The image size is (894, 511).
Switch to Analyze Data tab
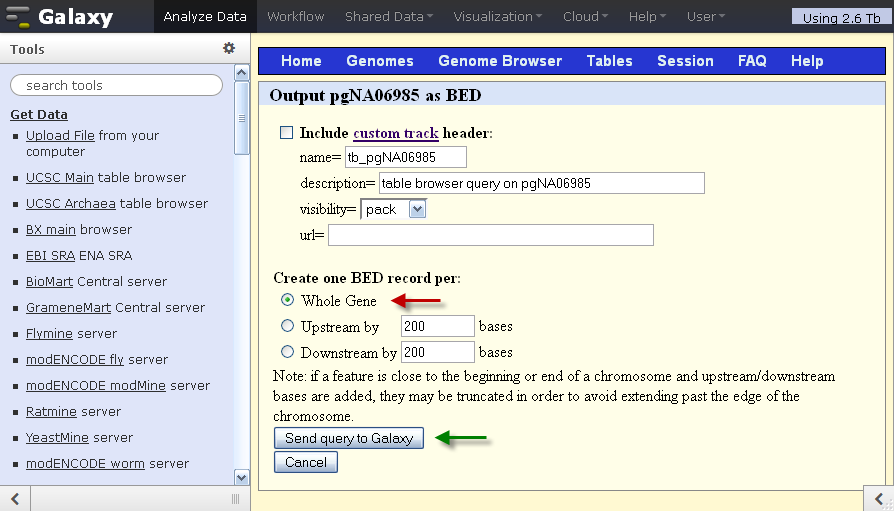coord(205,17)
